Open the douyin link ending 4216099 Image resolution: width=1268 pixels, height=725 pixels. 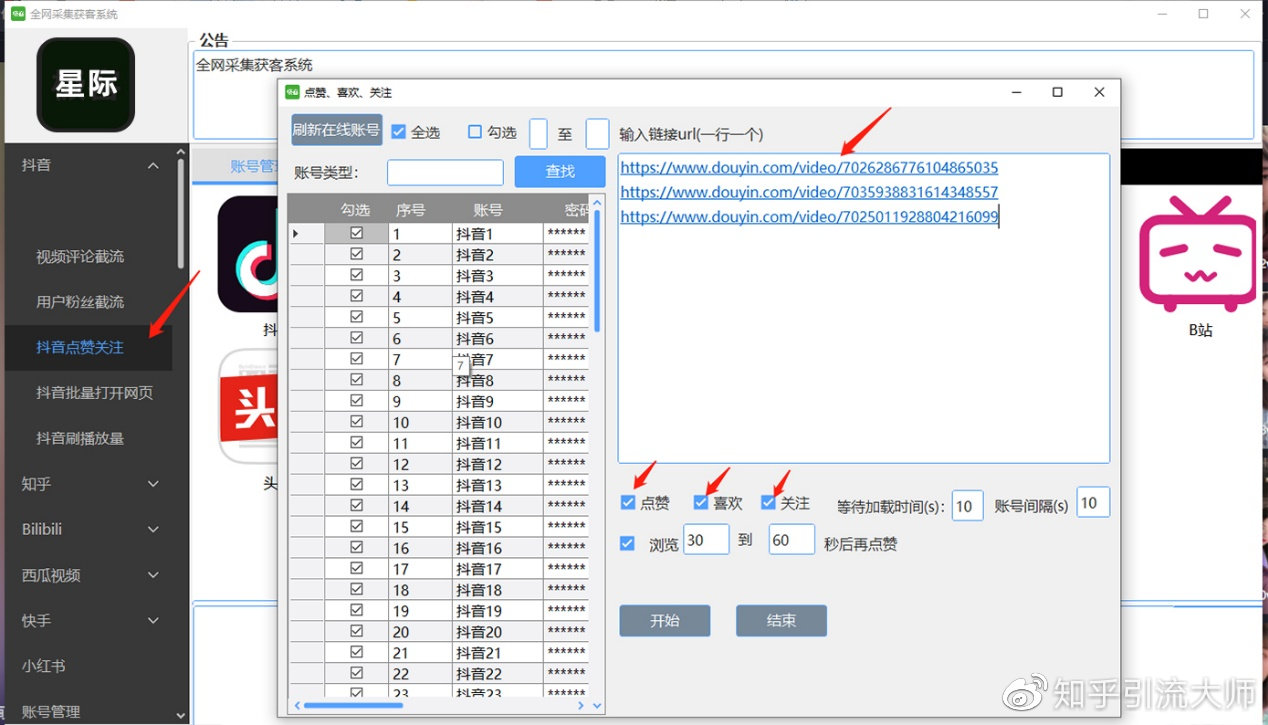point(809,216)
